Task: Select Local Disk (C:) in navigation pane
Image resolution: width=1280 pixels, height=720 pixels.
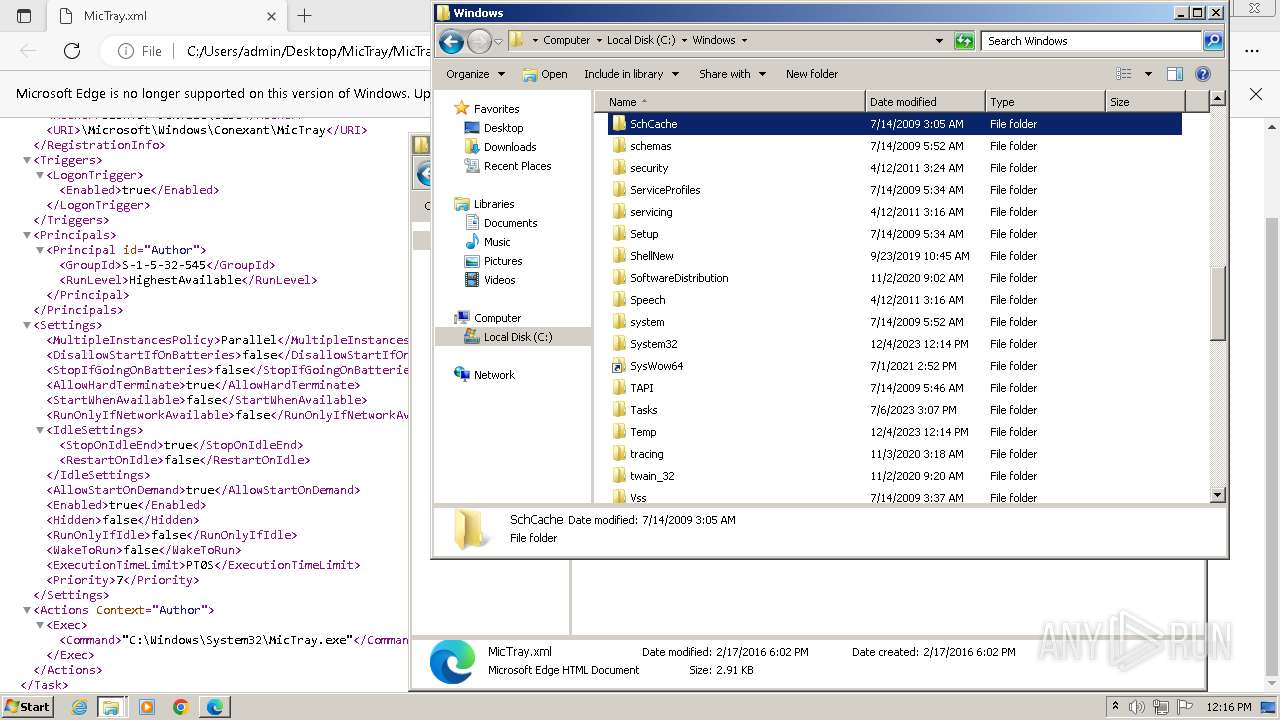Action: pos(517,337)
